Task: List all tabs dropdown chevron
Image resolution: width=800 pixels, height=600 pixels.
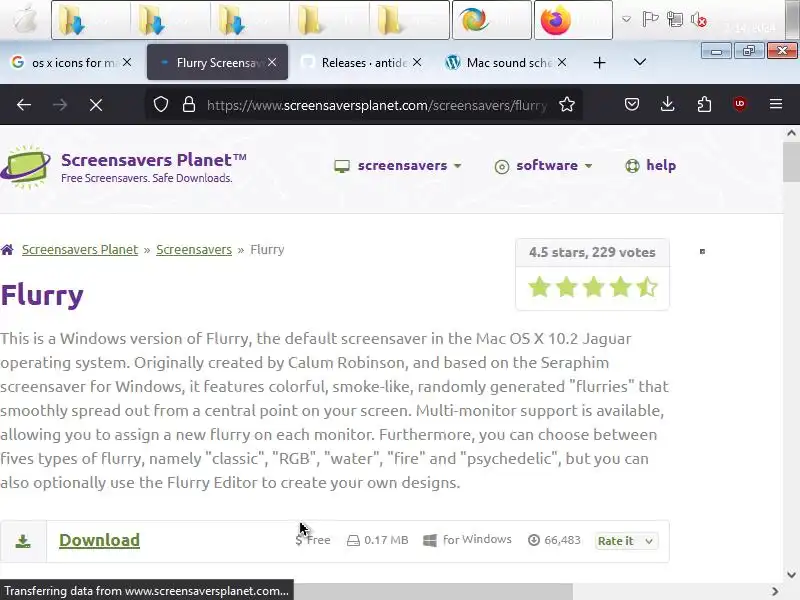Action: pos(640,62)
